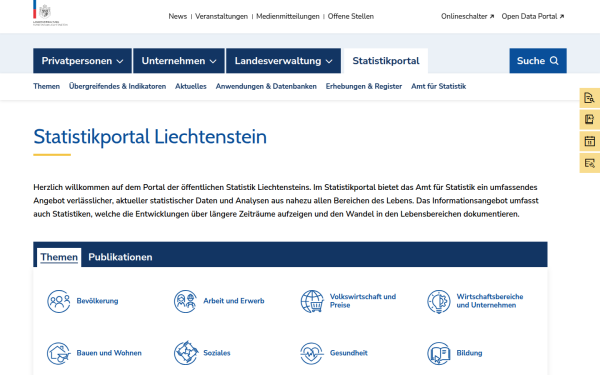
Task: Click the Bildung topic label
Action: coord(469,353)
